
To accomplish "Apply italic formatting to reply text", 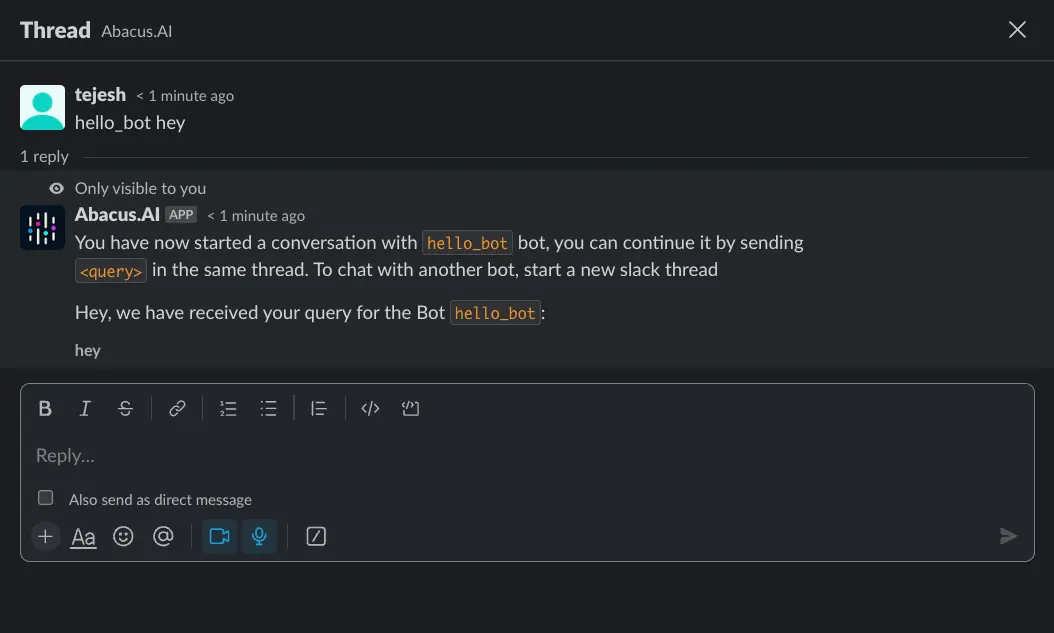I will 85,408.
